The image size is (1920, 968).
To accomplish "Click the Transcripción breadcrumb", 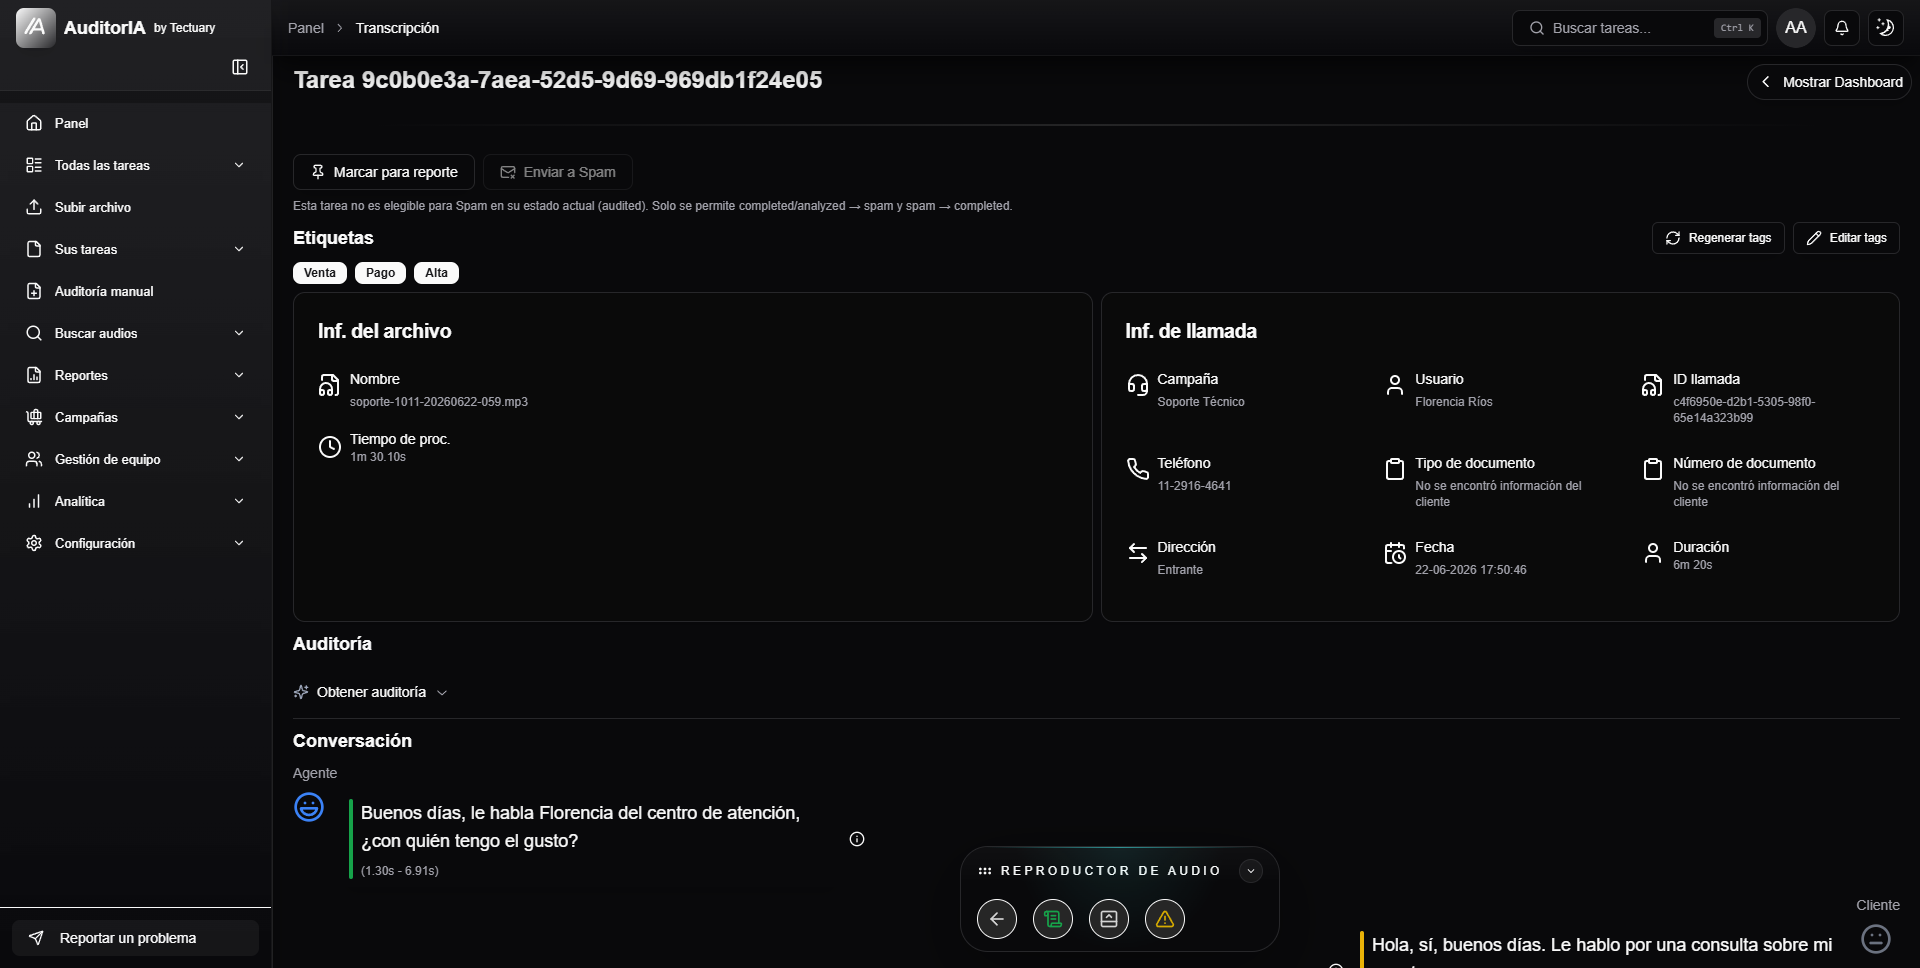I will [397, 28].
